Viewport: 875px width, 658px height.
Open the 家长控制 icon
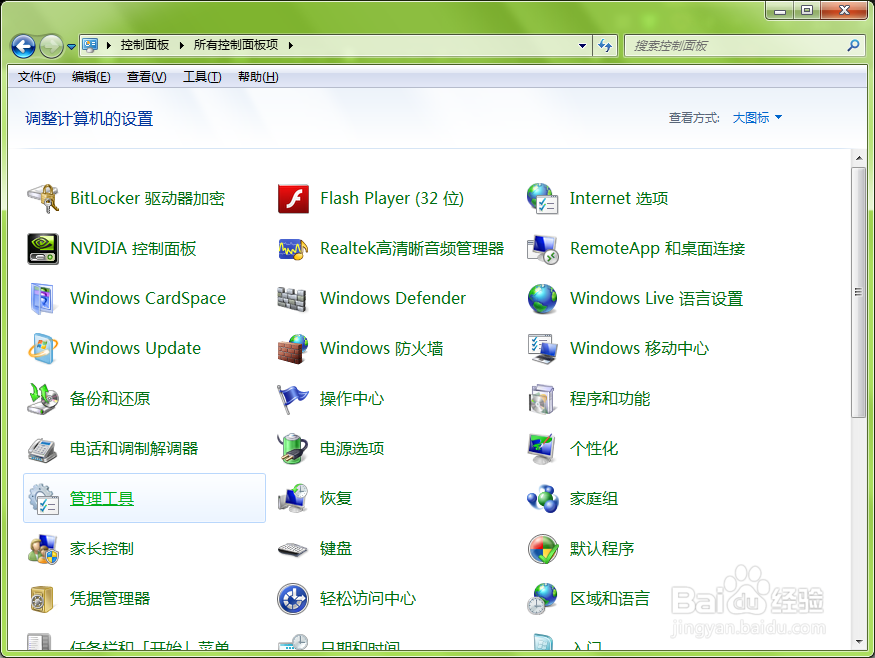click(43, 549)
